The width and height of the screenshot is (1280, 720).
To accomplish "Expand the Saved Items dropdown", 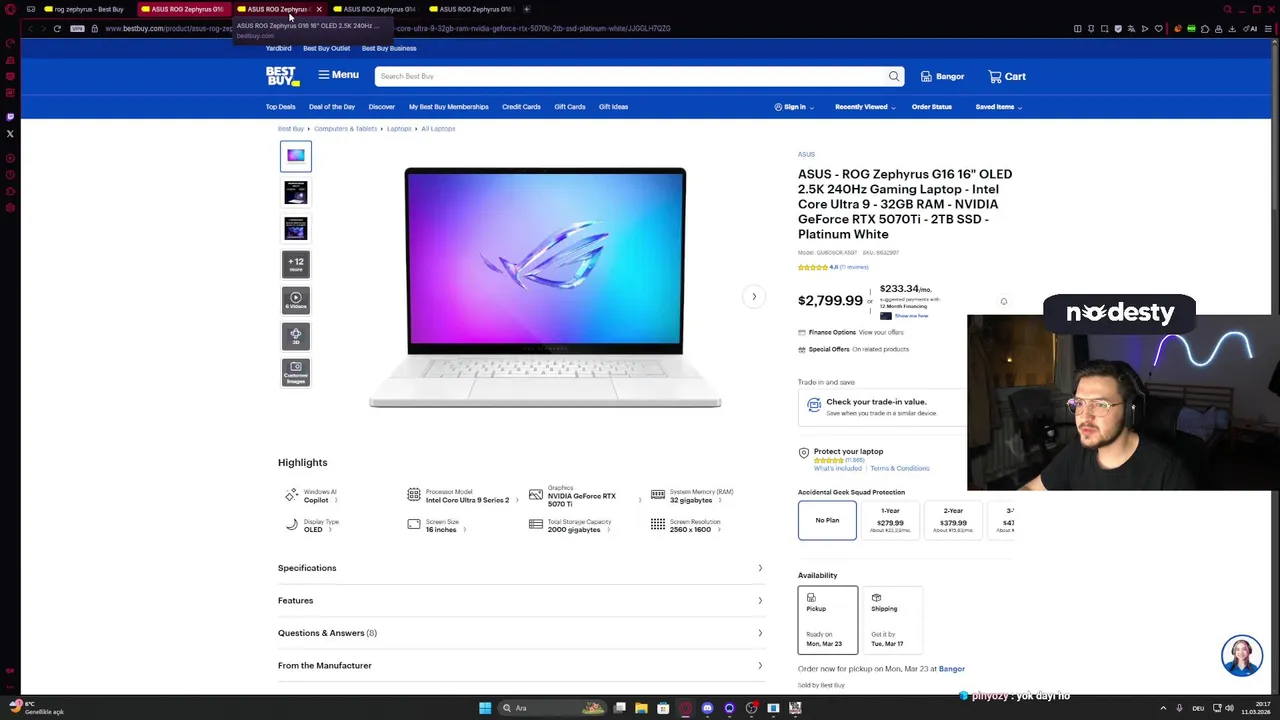I will pos(998,107).
